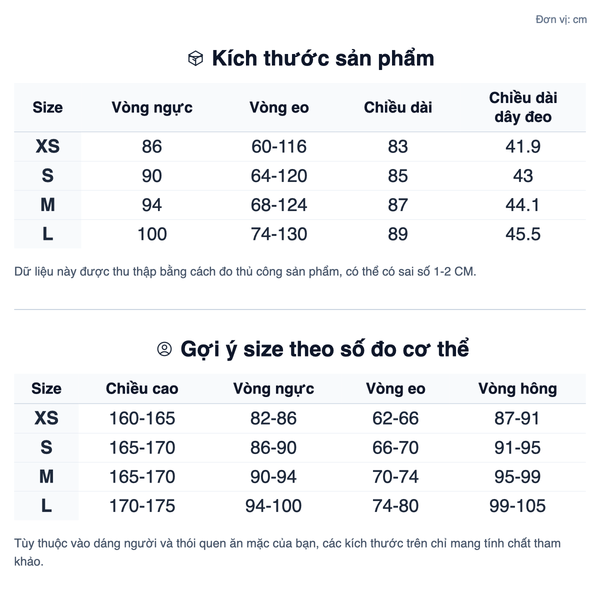The image size is (600, 600).
Task: Click the 41.9 strap length value
Action: point(523,147)
